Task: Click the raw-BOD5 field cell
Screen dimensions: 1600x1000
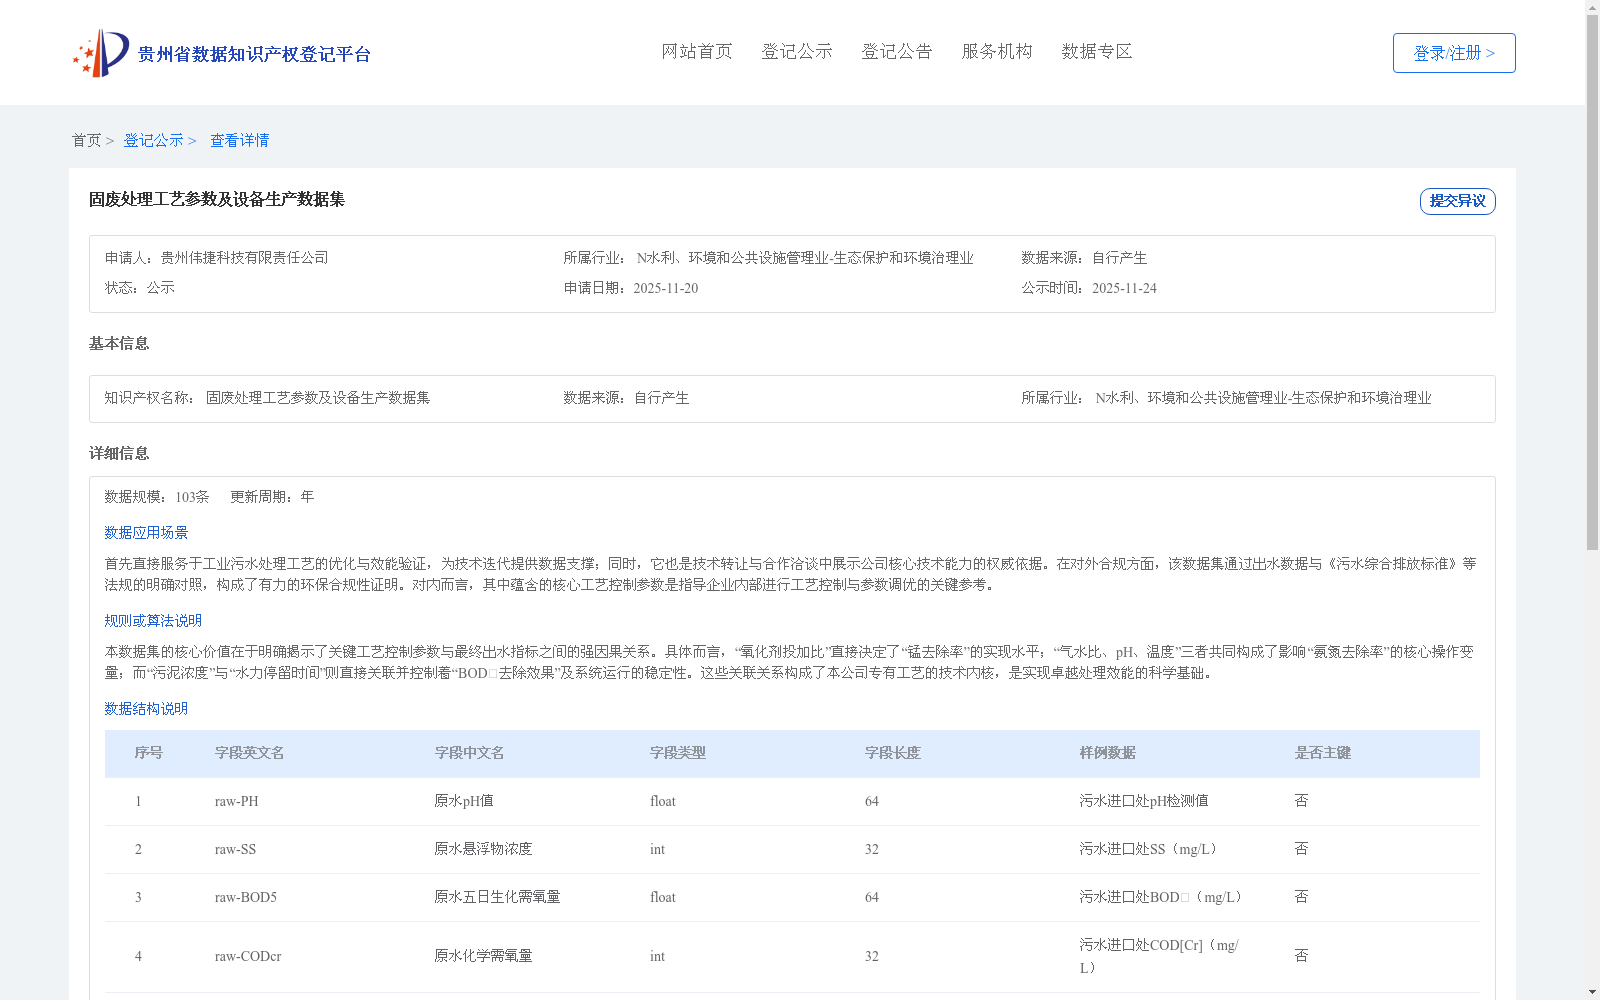Action: point(246,897)
